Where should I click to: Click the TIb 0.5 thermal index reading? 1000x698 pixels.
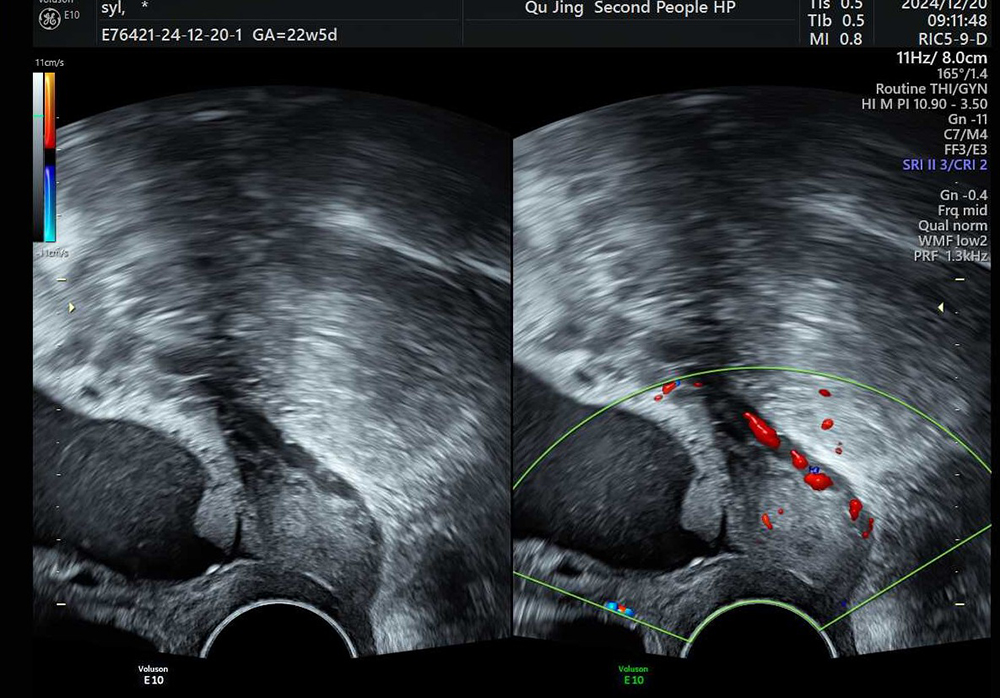(836, 21)
